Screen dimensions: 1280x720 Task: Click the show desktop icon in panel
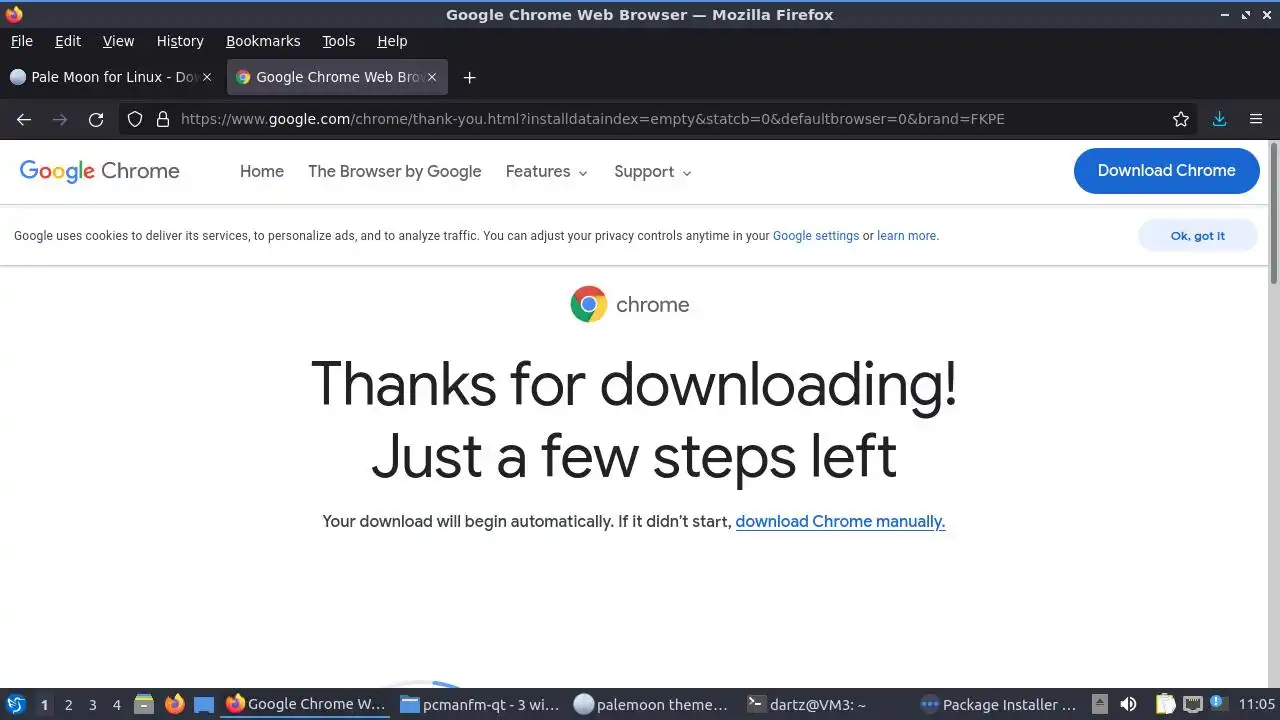point(204,705)
